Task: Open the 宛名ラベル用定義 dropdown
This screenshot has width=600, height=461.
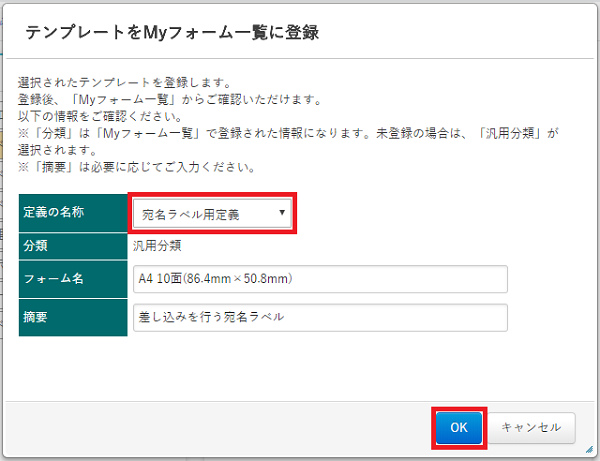Action: [212, 213]
